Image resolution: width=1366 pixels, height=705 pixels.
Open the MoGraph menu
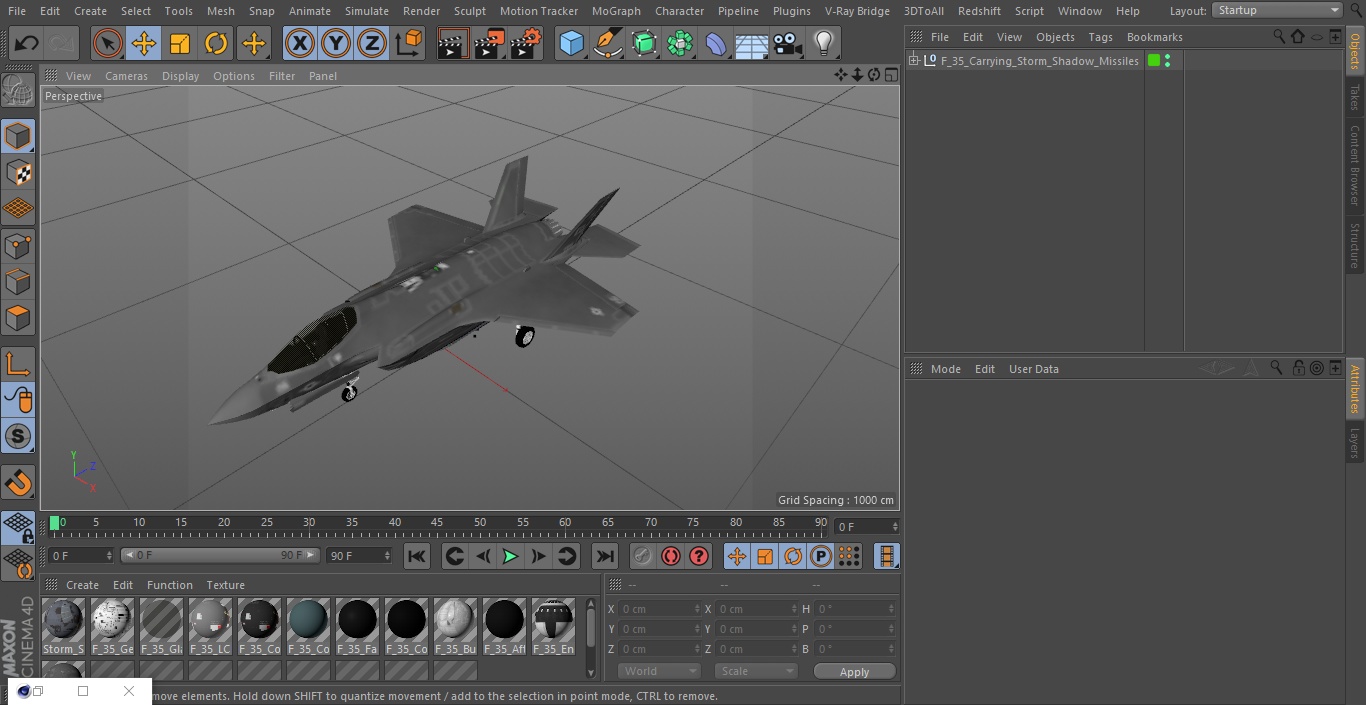(x=616, y=11)
